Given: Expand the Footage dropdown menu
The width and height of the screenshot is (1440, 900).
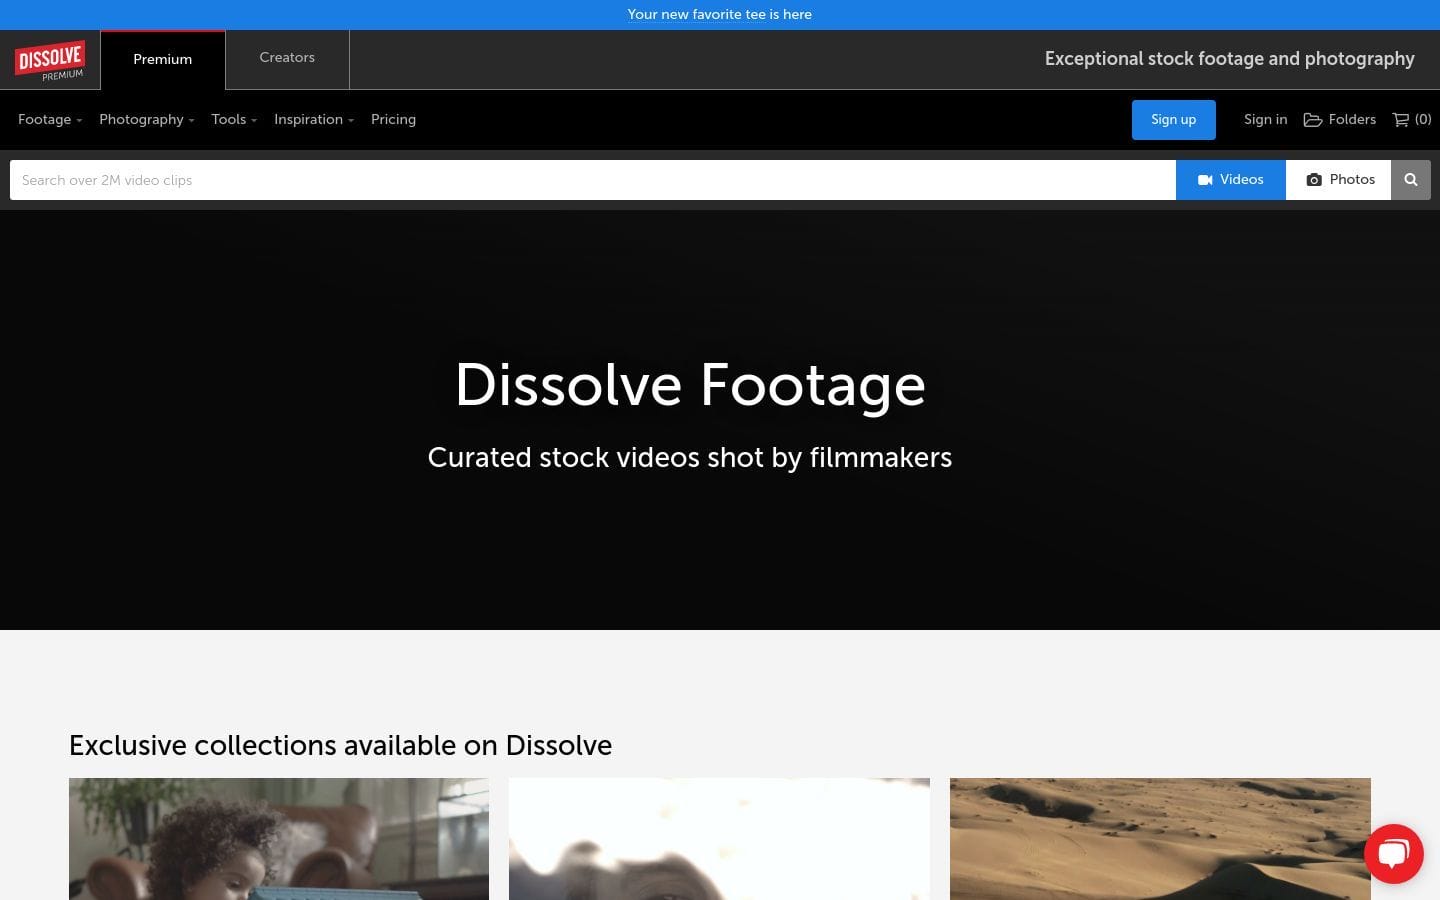Looking at the screenshot, I should [48, 119].
